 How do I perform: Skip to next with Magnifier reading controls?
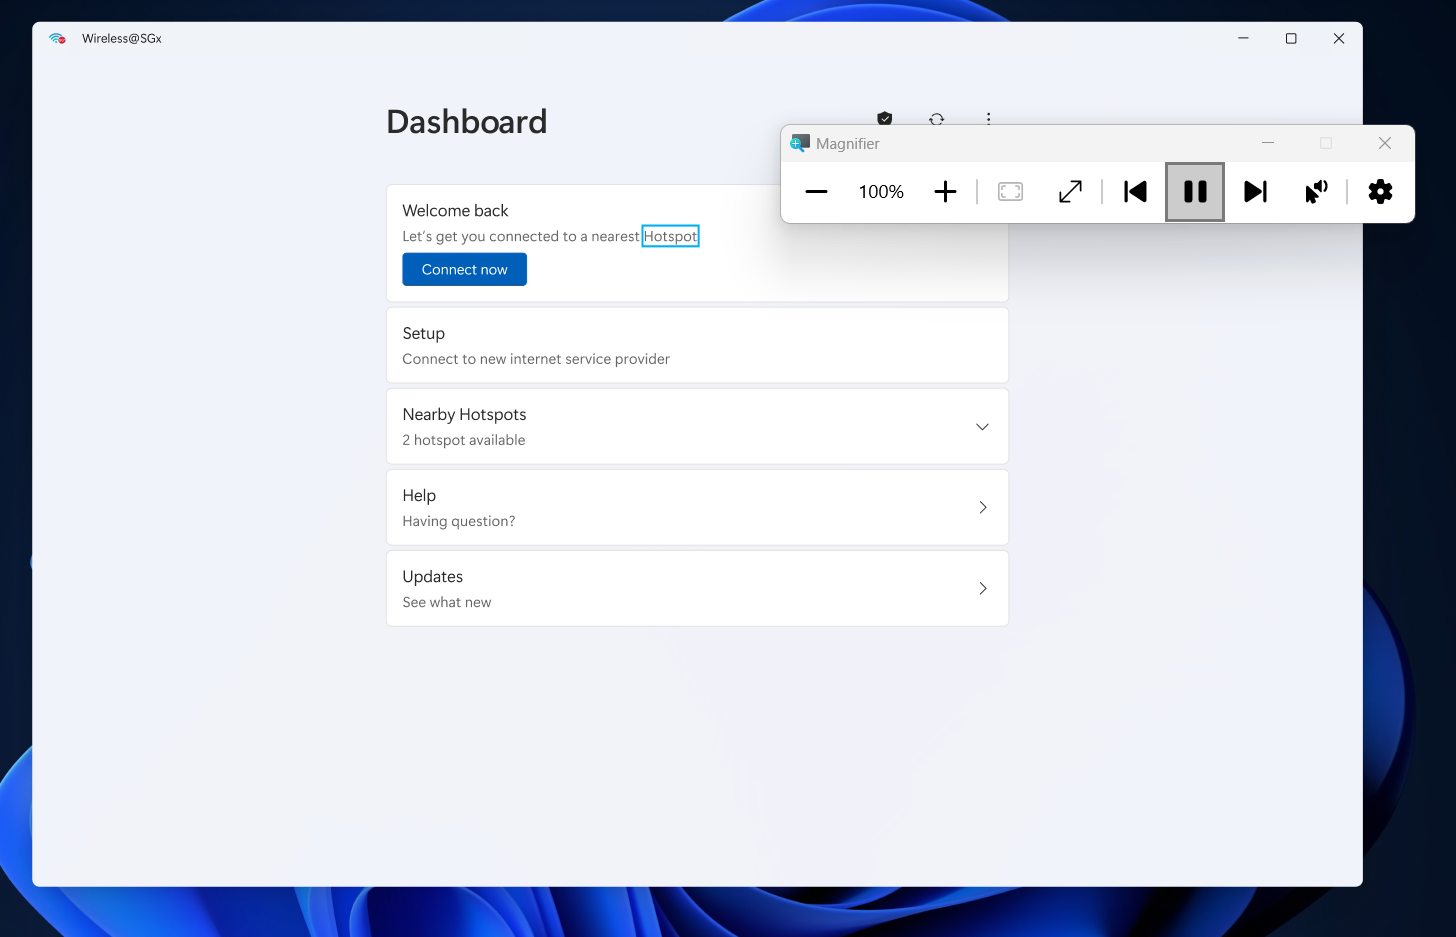coord(1256,191)
